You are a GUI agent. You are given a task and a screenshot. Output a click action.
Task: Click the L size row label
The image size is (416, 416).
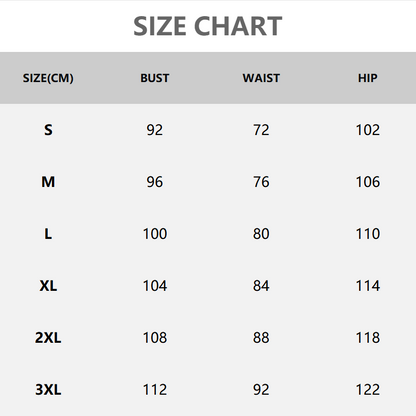pos(48,234)
